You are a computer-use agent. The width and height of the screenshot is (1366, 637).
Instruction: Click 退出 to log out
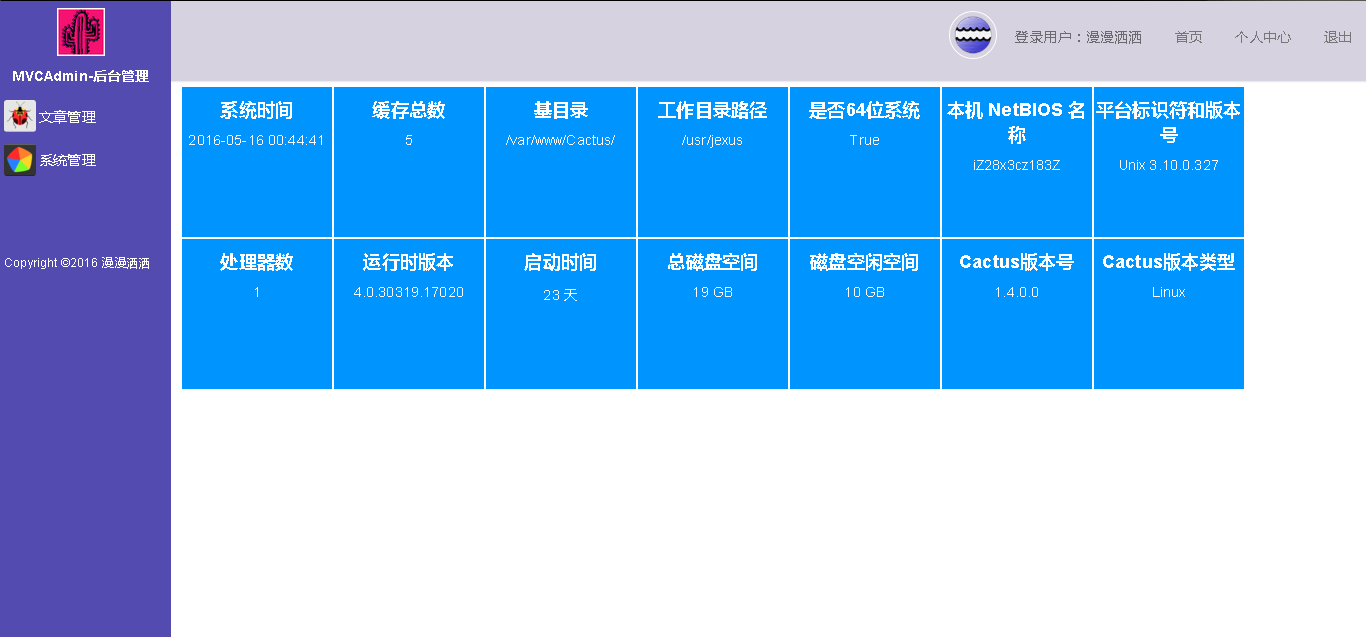pos(1337,37)
